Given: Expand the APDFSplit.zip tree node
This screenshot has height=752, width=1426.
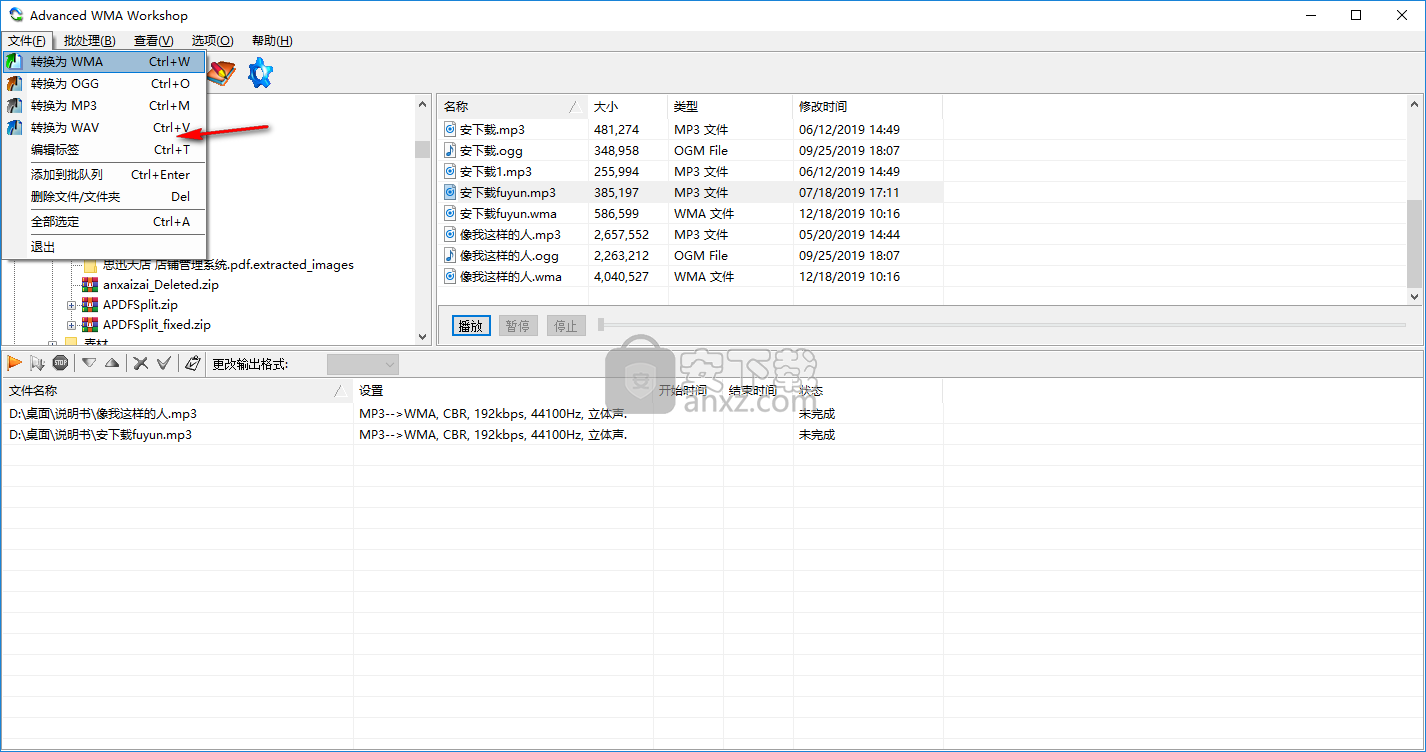Looking at the screenshot, I should (72, 305).
